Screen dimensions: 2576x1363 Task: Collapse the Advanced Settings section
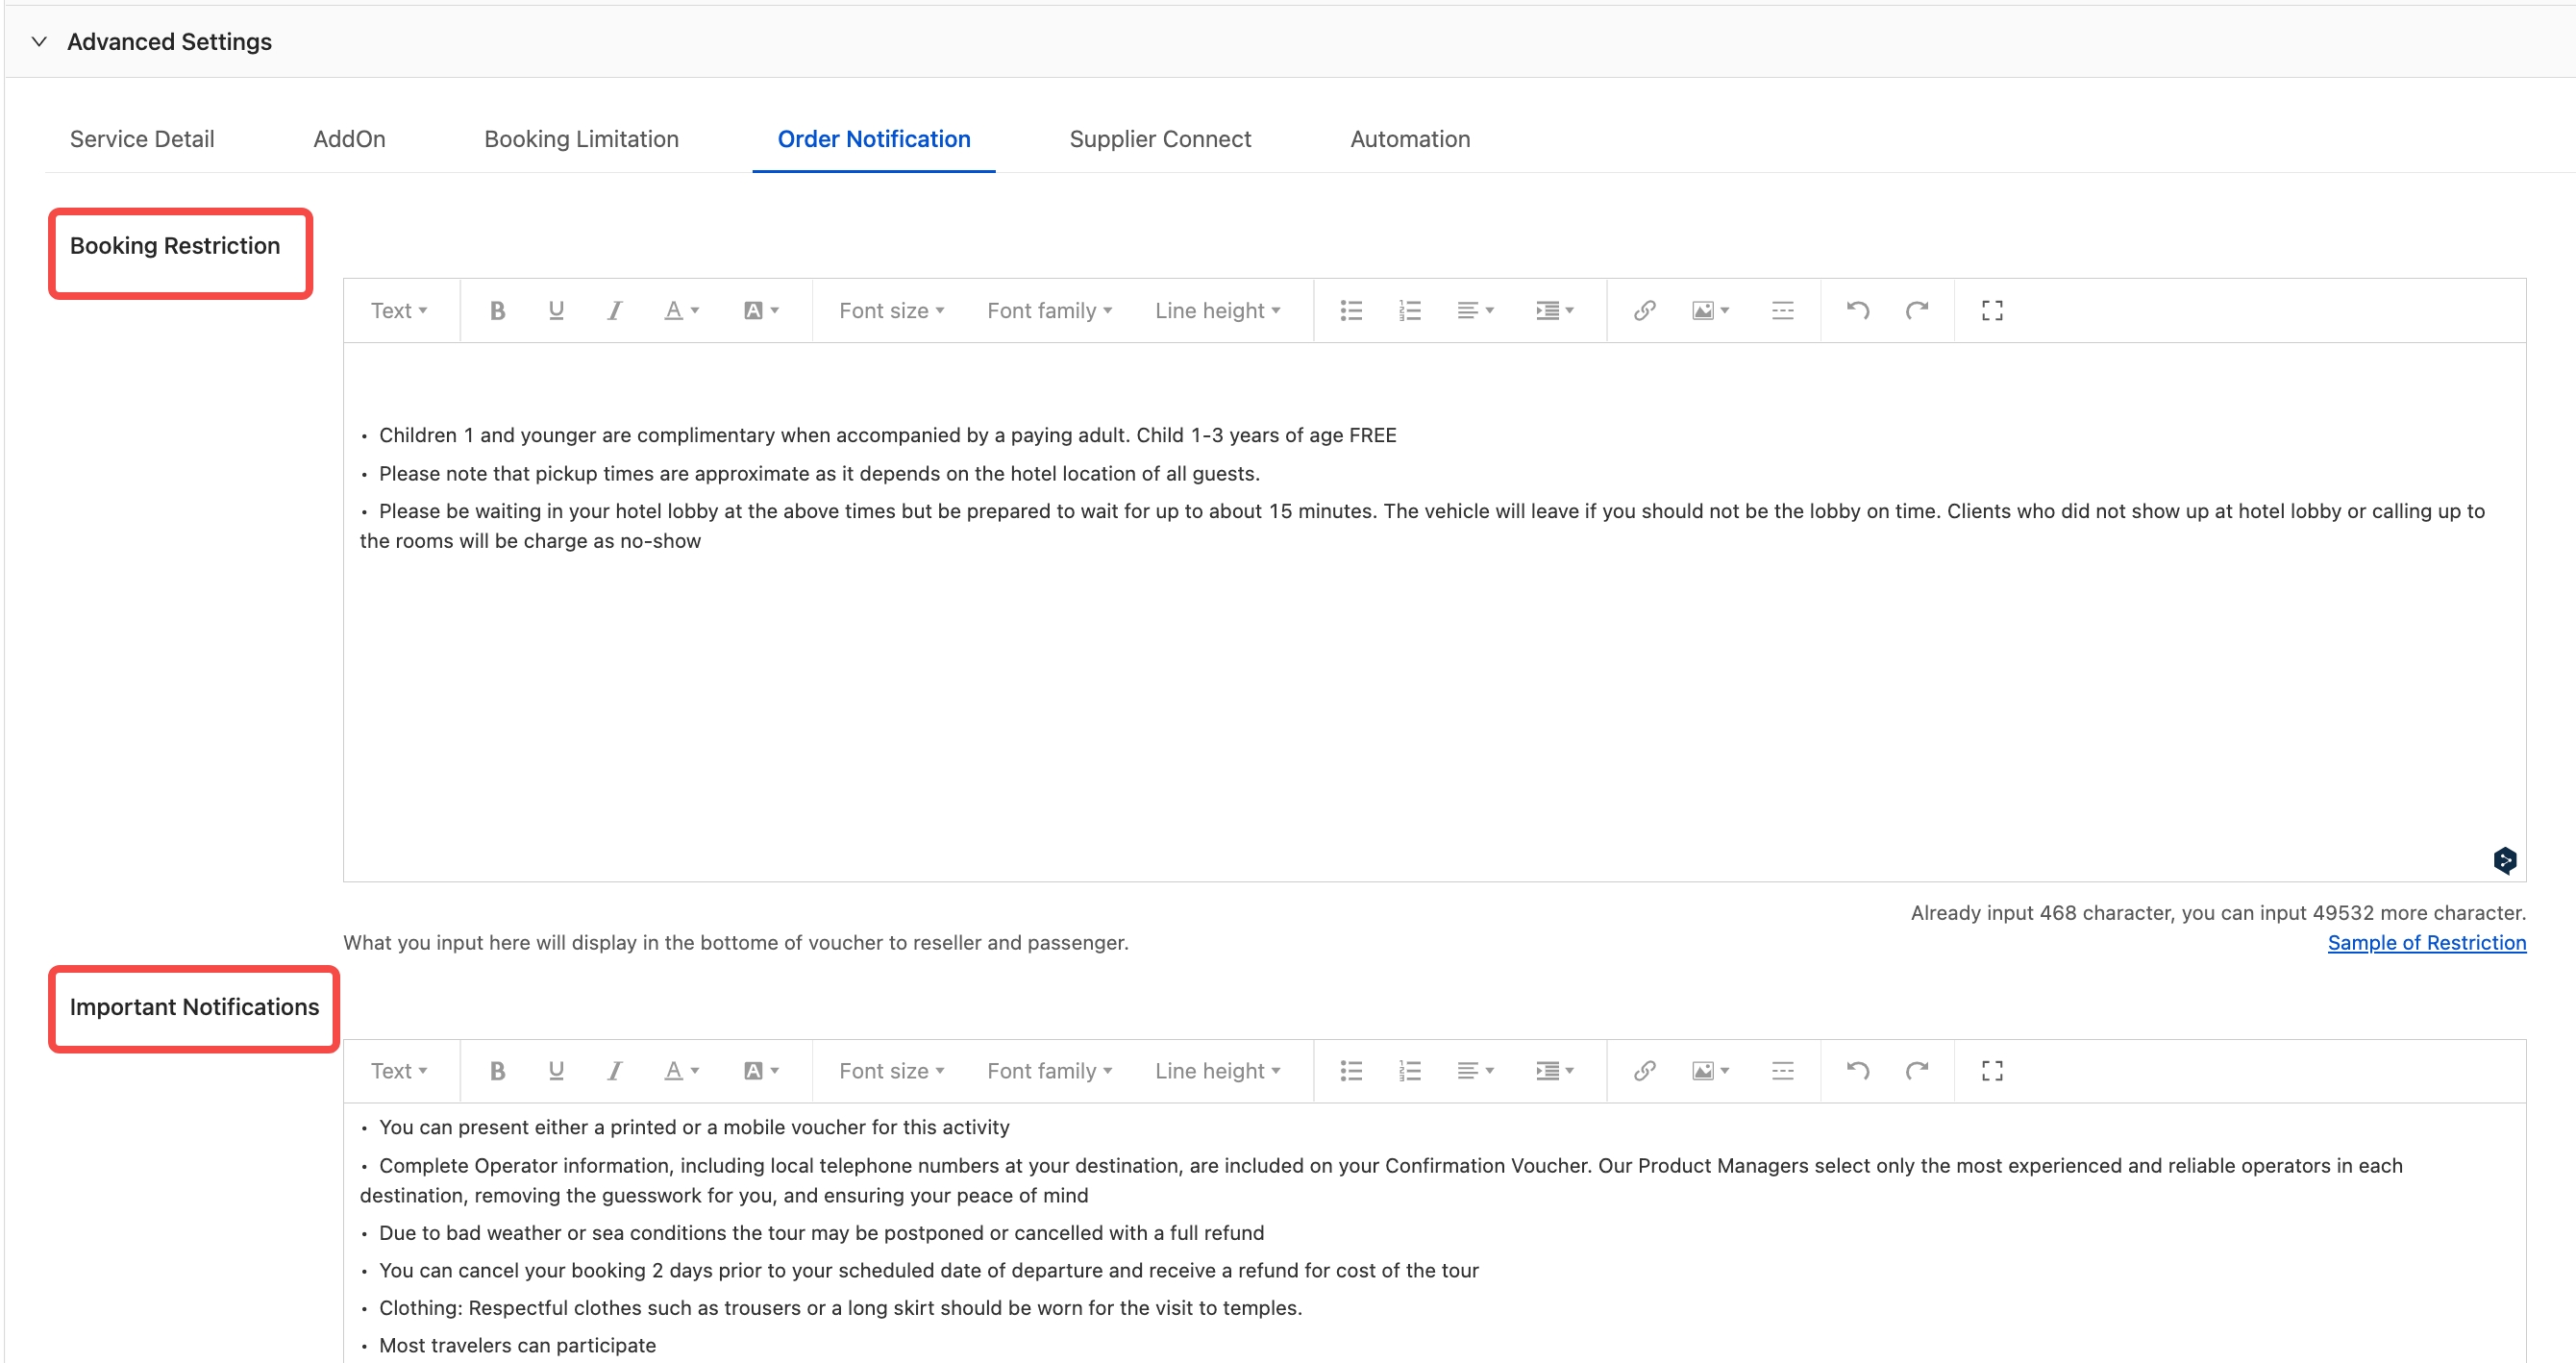tap(40, 42)
